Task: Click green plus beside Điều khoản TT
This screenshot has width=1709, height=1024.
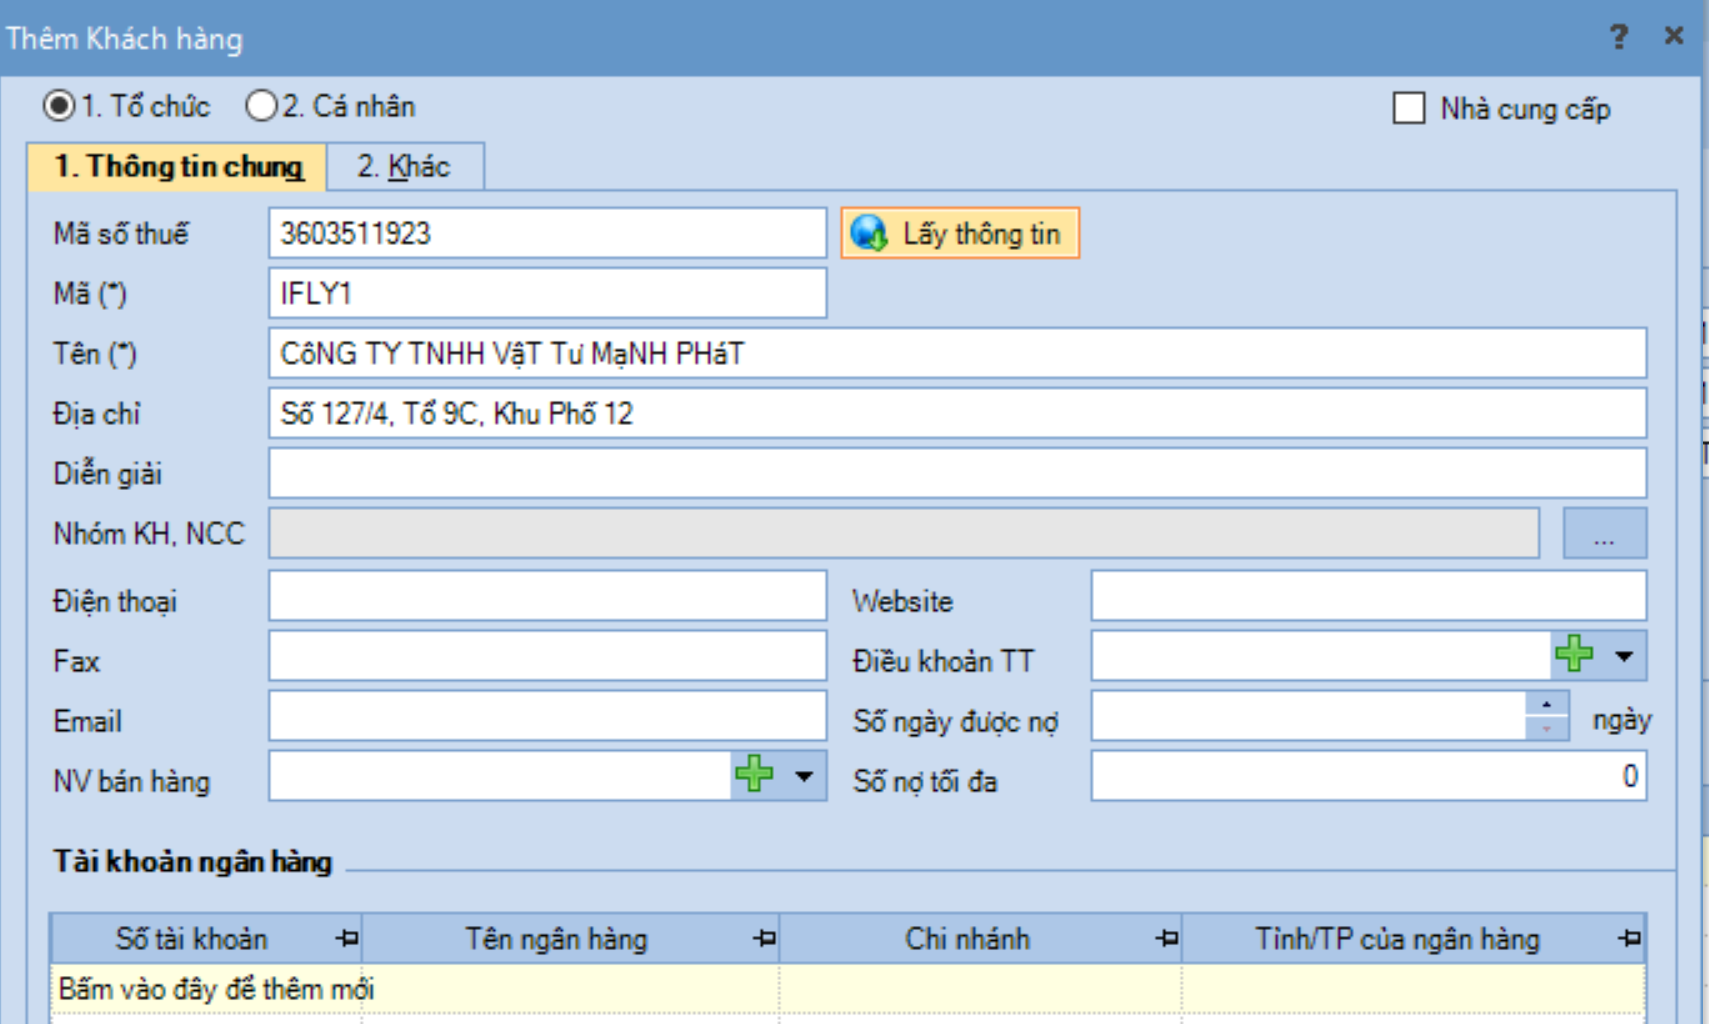Action: [1573, 655]
